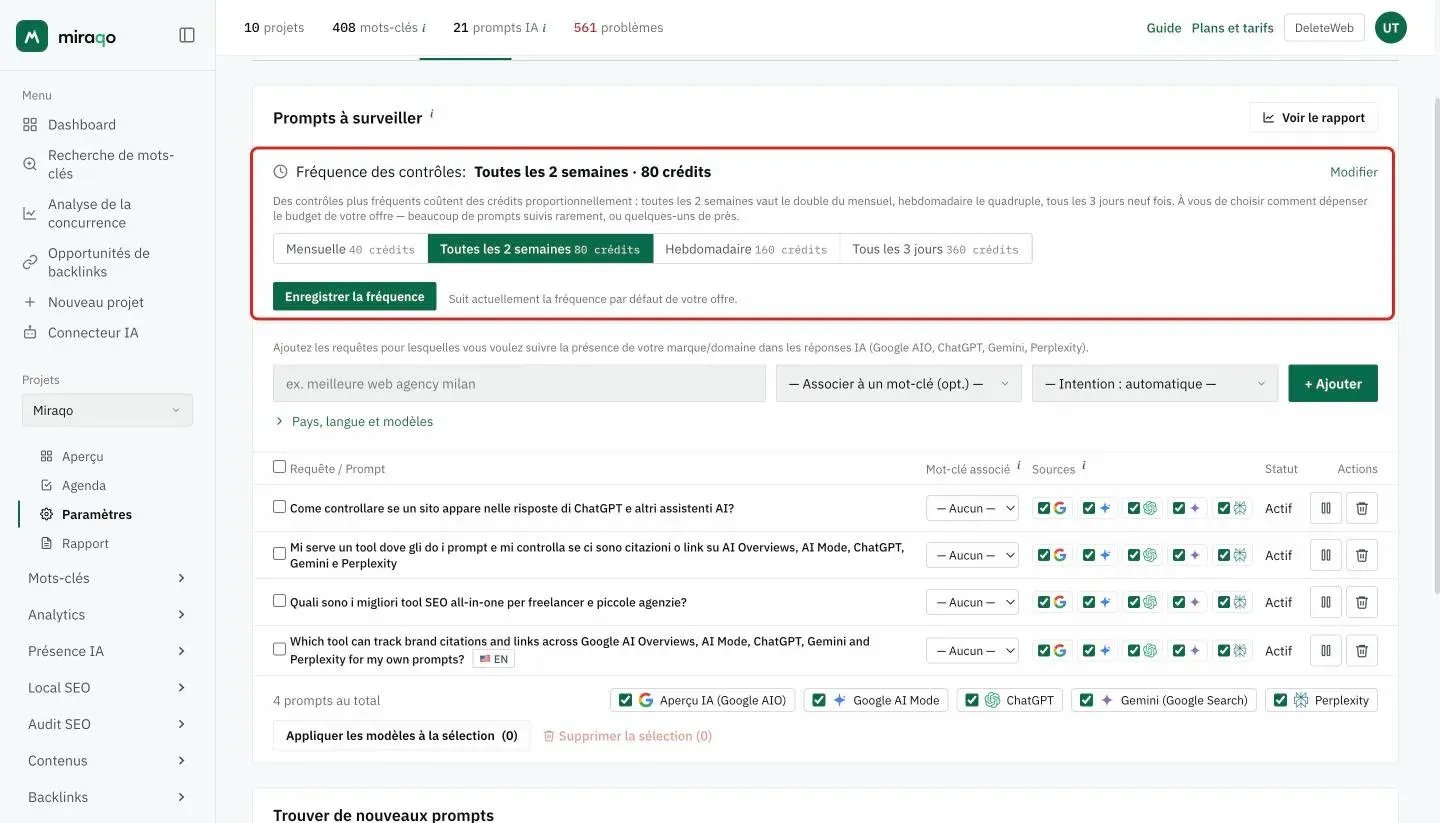Open Rapport under the Miraqo project

point(85,544)
